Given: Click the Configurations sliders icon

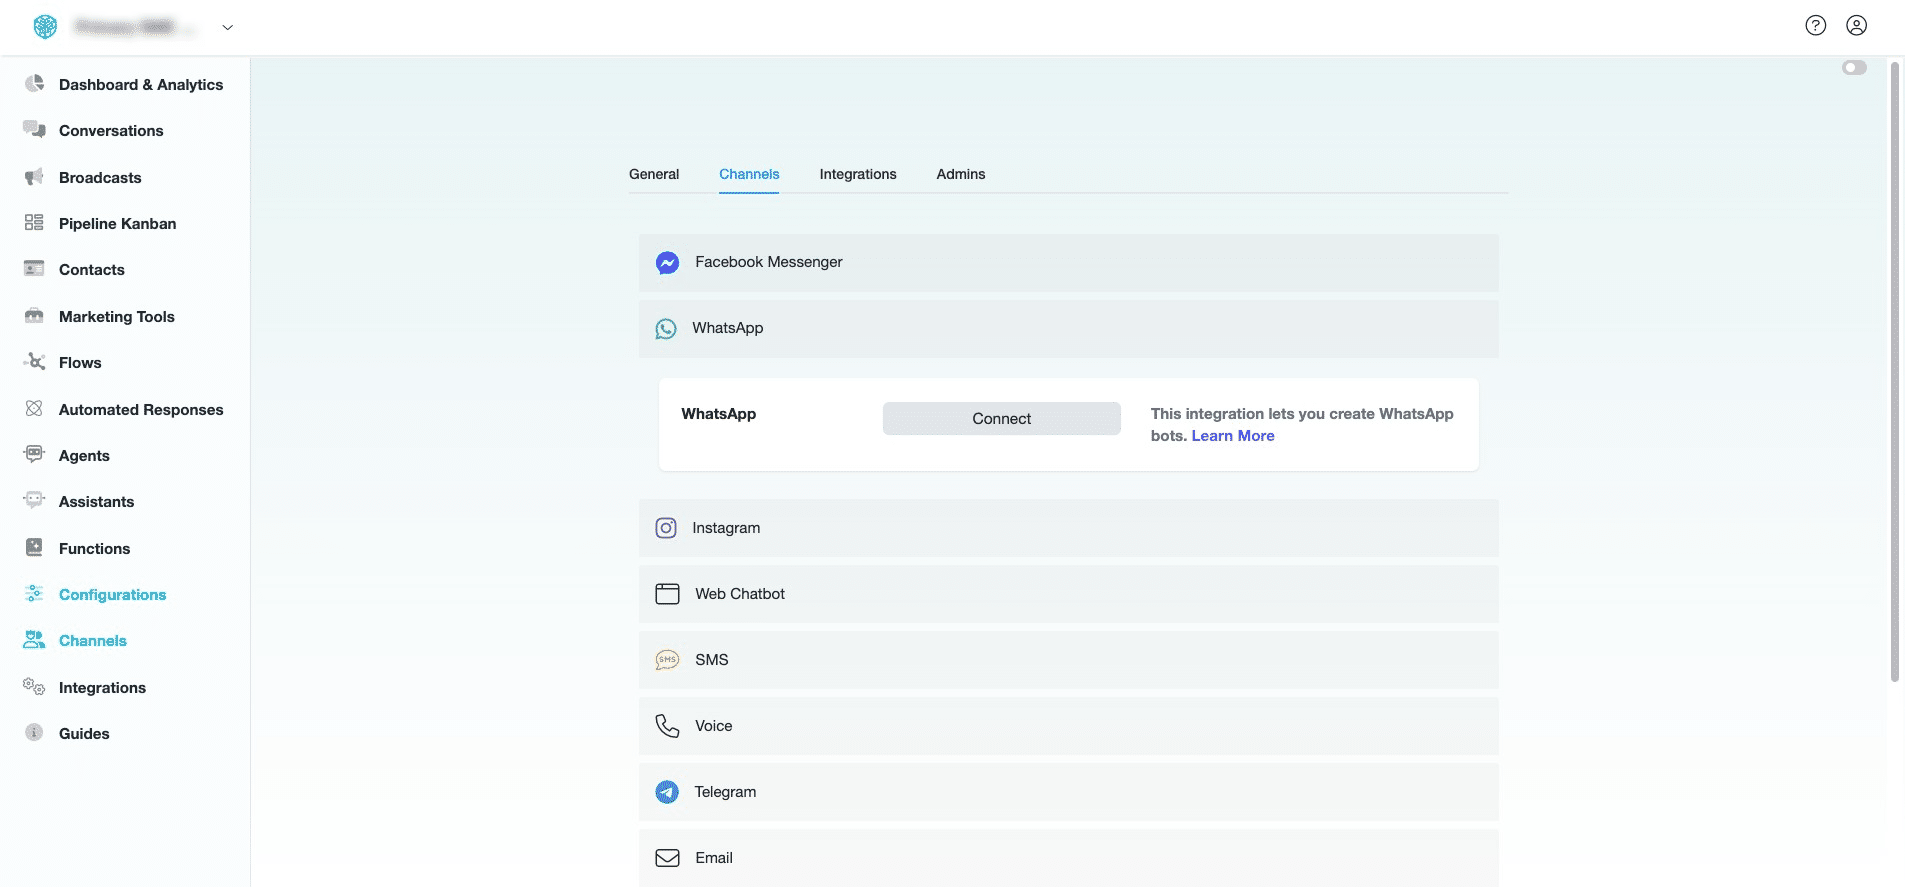Looking at the screenshot, I should (34, 594).
